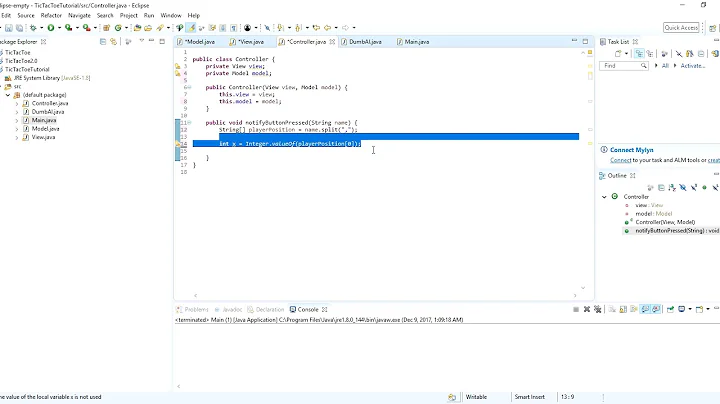
Task: Open the Window menu
Action: (x=171, y=15)
